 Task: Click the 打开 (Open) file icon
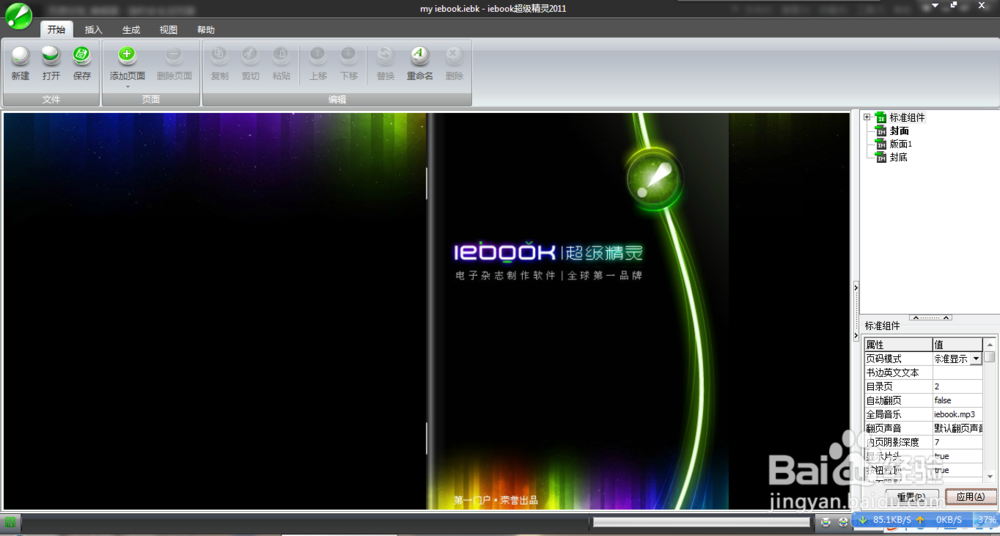click(51, 56)
